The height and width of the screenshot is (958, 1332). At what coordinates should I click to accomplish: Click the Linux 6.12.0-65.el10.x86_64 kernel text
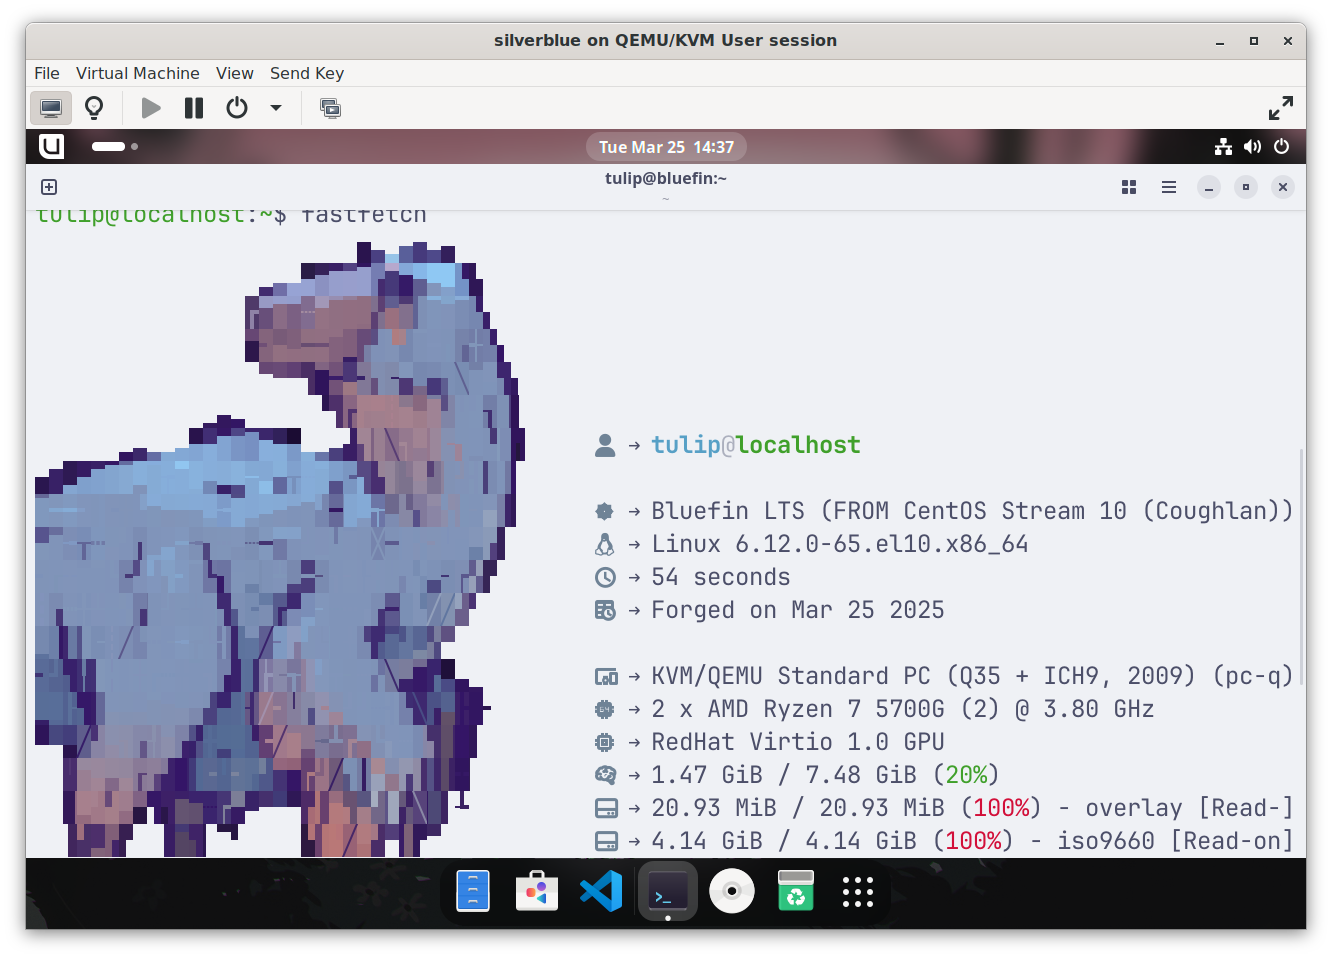840,544
